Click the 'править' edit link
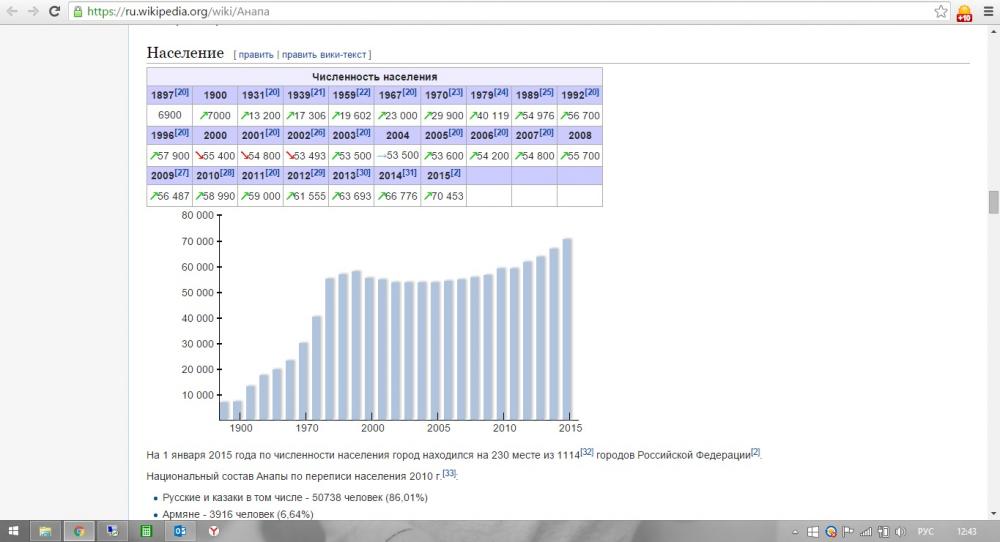 coord(256,55)
